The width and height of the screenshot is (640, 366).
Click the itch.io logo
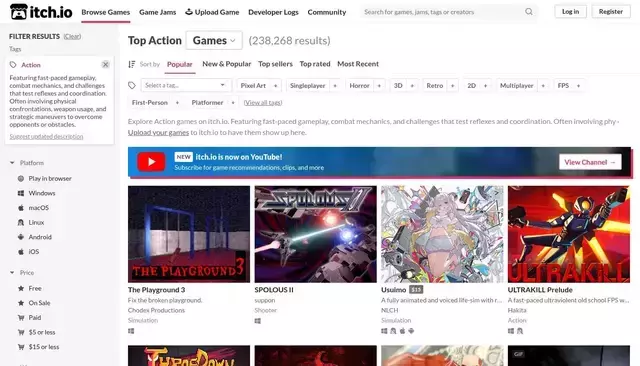pyautogui.click(x=41, y=12)
